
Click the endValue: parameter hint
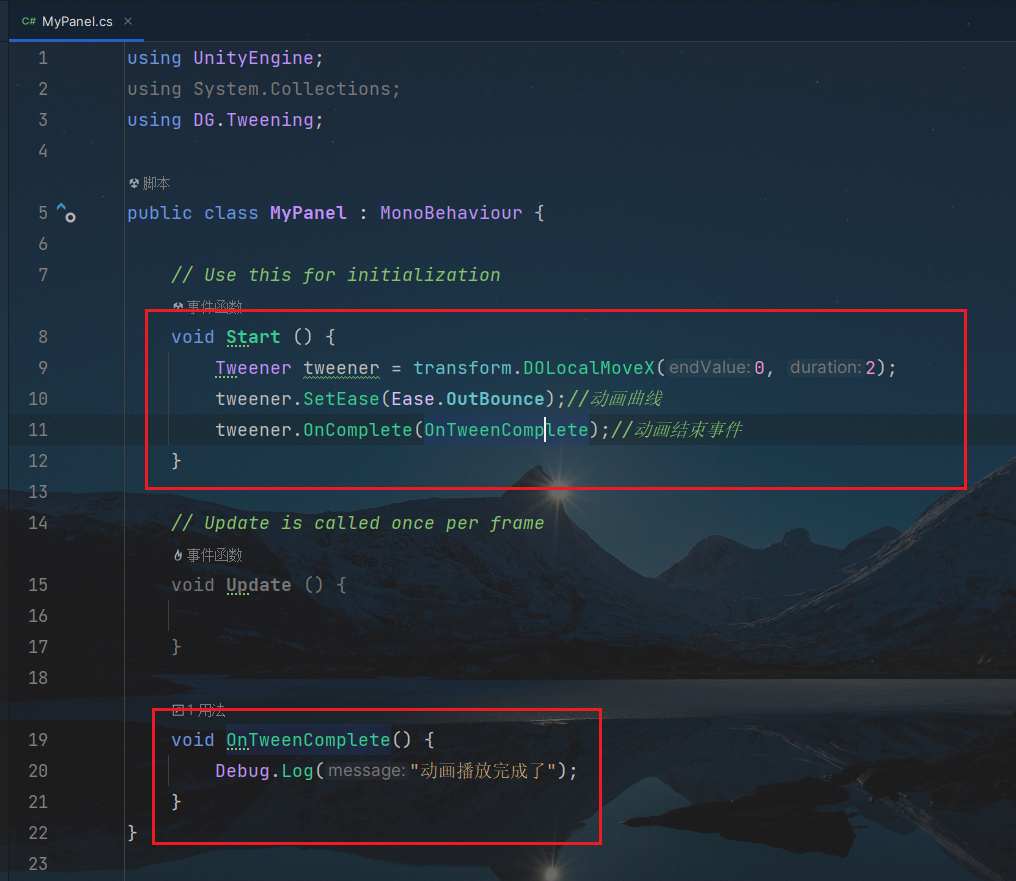[x=710, y=368]
